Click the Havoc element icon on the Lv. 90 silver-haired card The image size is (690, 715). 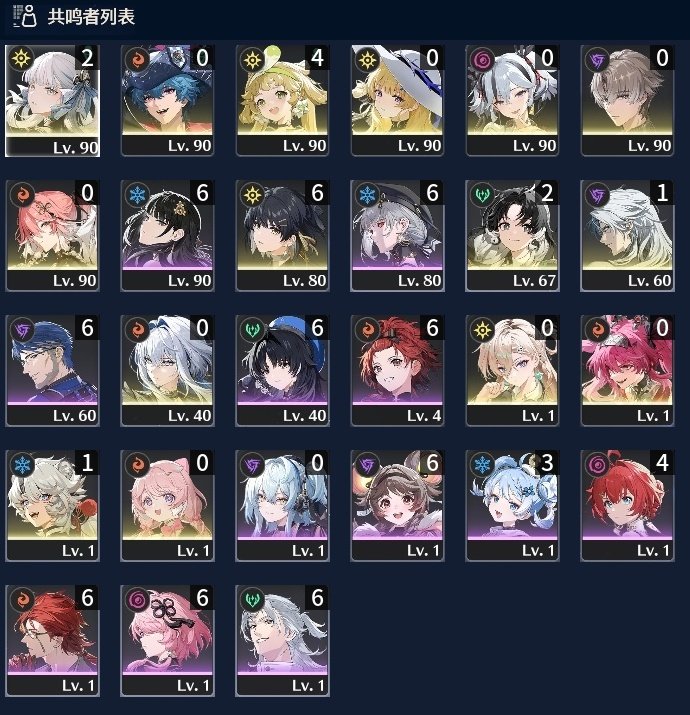482,60
